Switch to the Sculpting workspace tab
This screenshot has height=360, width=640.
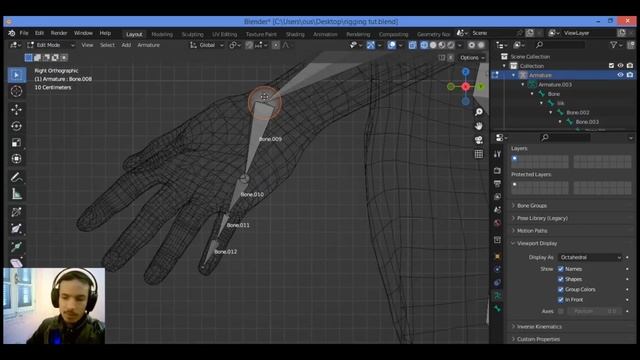coord(193,34)
